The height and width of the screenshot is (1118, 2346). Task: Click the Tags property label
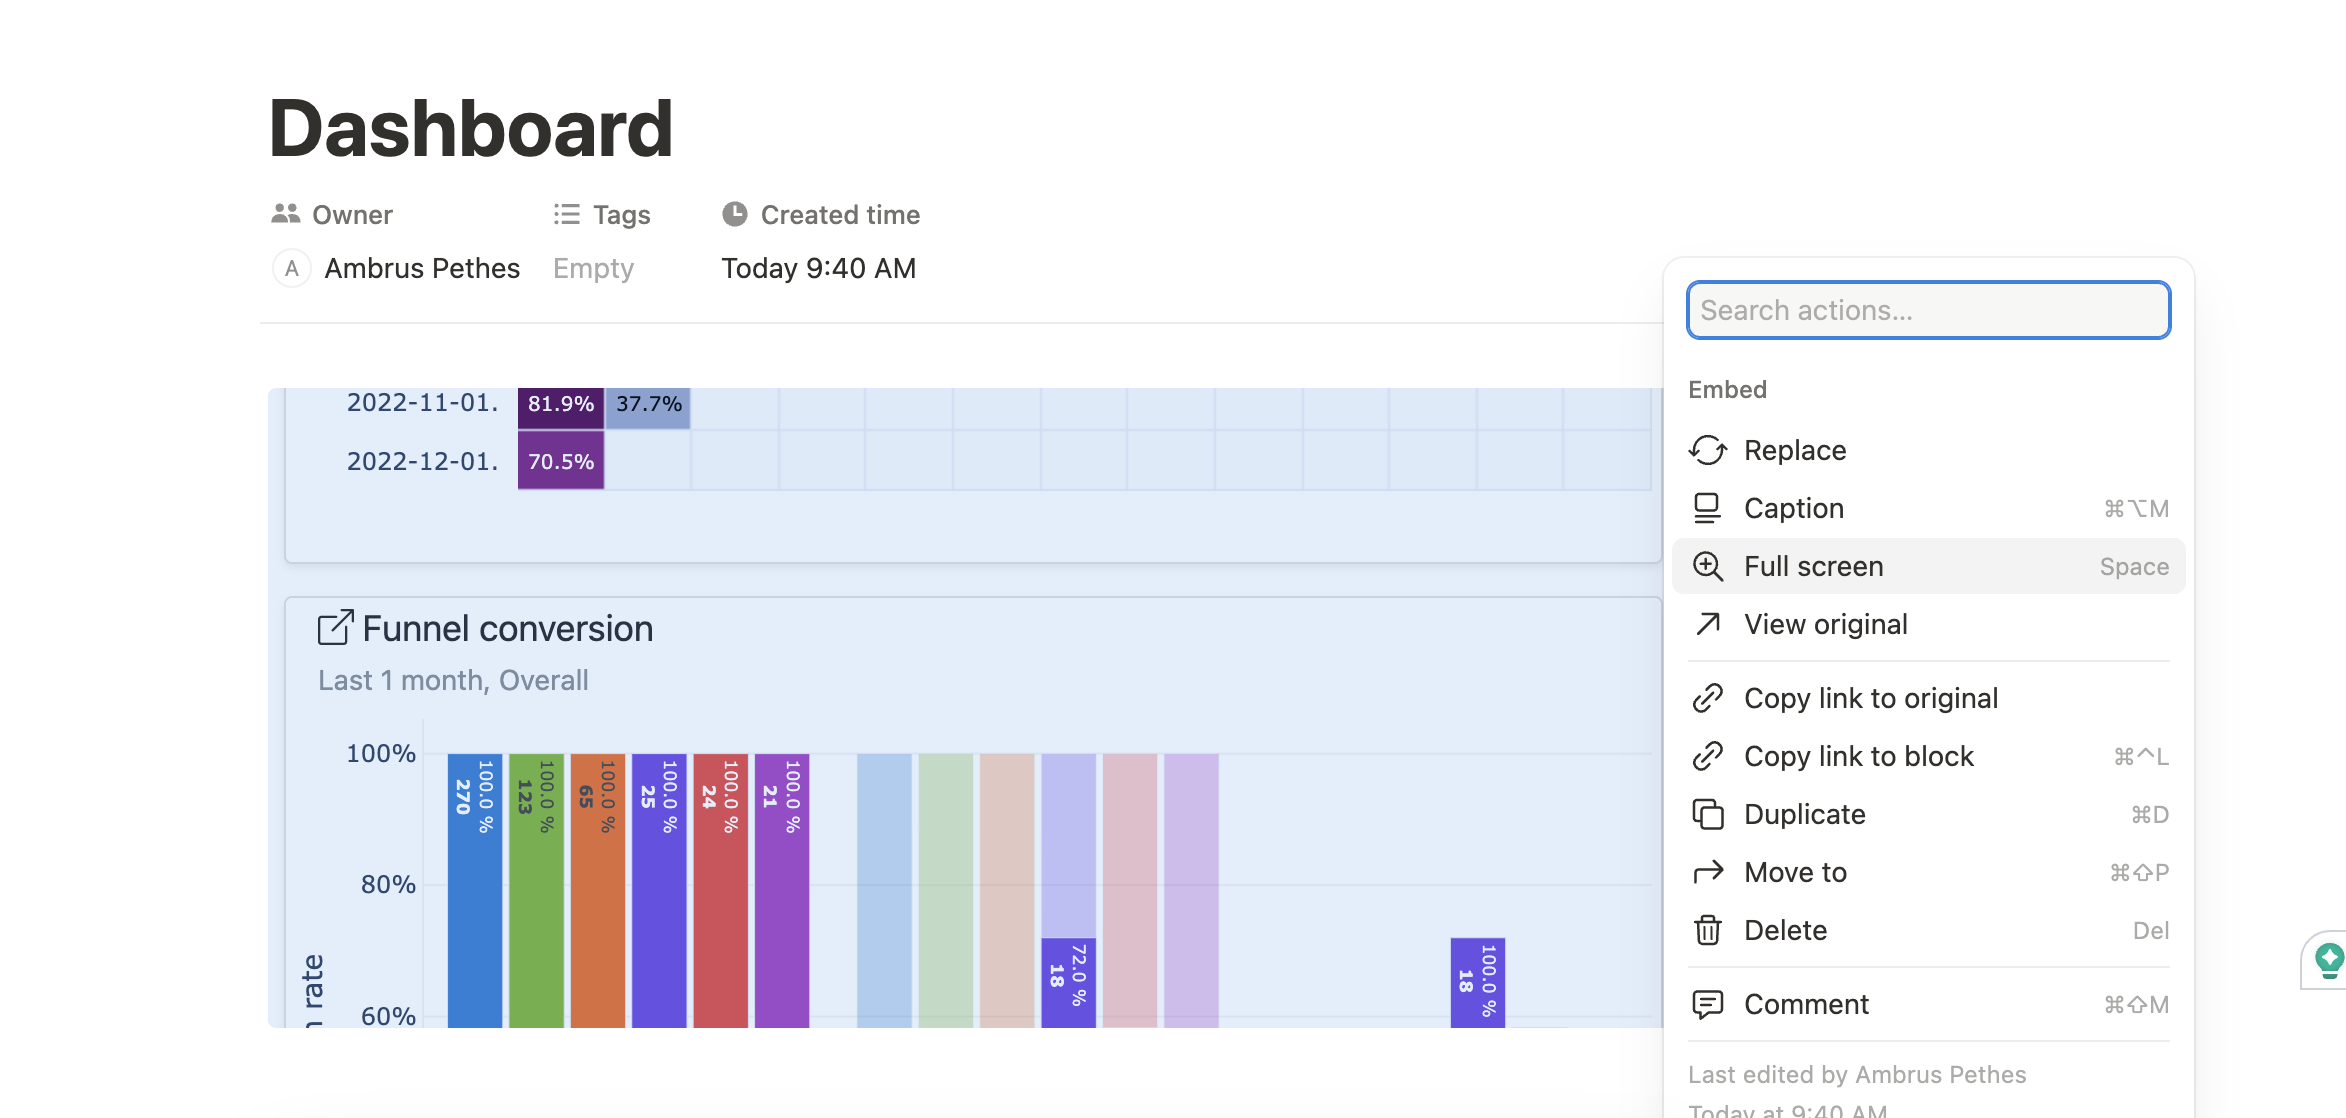coord(620,215)
